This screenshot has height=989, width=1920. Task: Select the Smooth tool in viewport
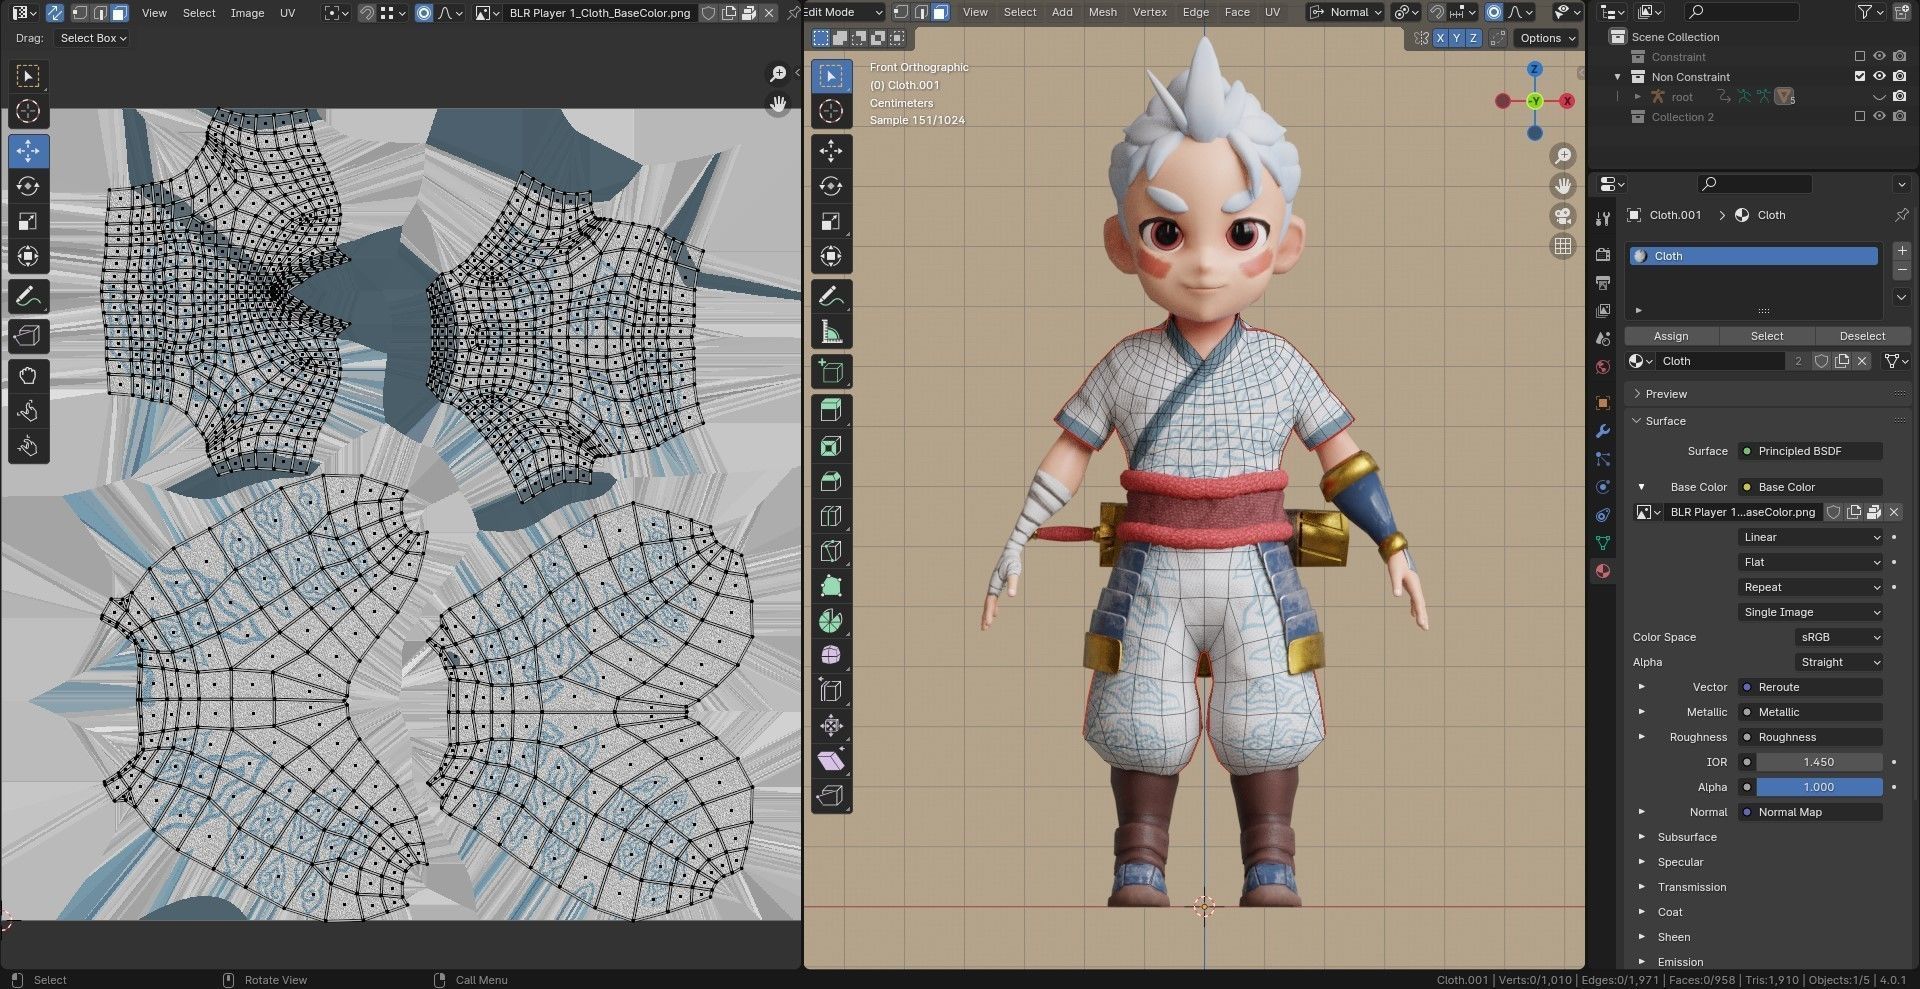(x=831, y=656)
